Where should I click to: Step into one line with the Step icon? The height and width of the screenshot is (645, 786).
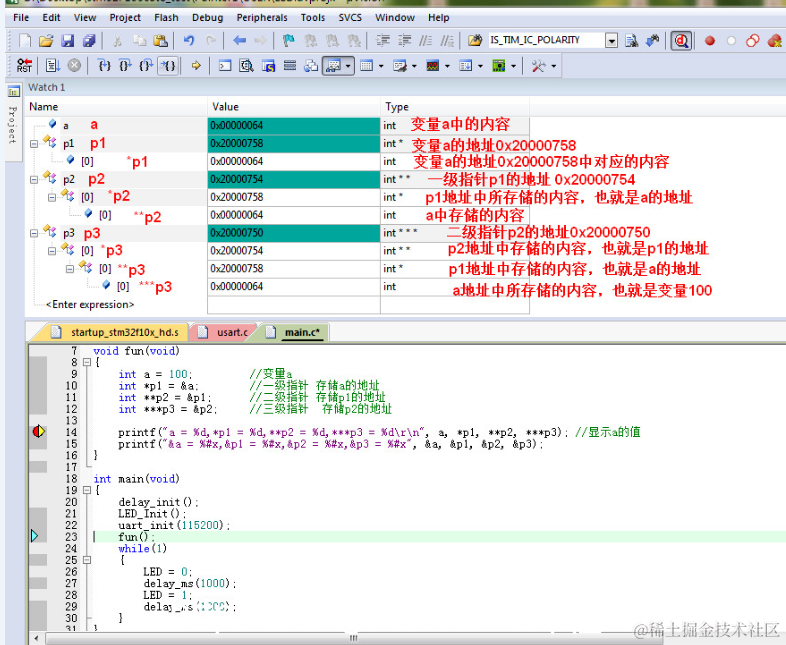pyautogui.click(x=104, y=66)
